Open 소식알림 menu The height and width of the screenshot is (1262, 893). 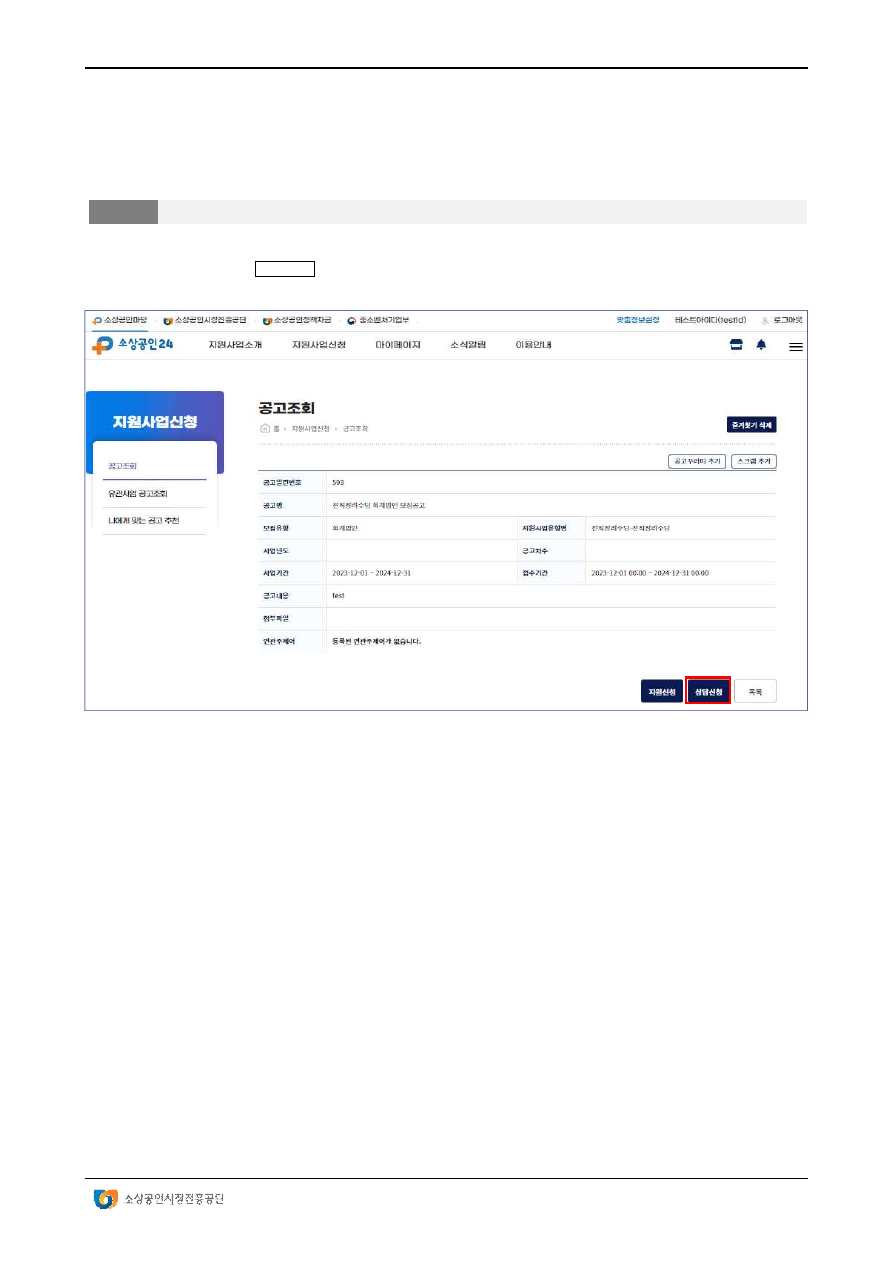point(467,345)
